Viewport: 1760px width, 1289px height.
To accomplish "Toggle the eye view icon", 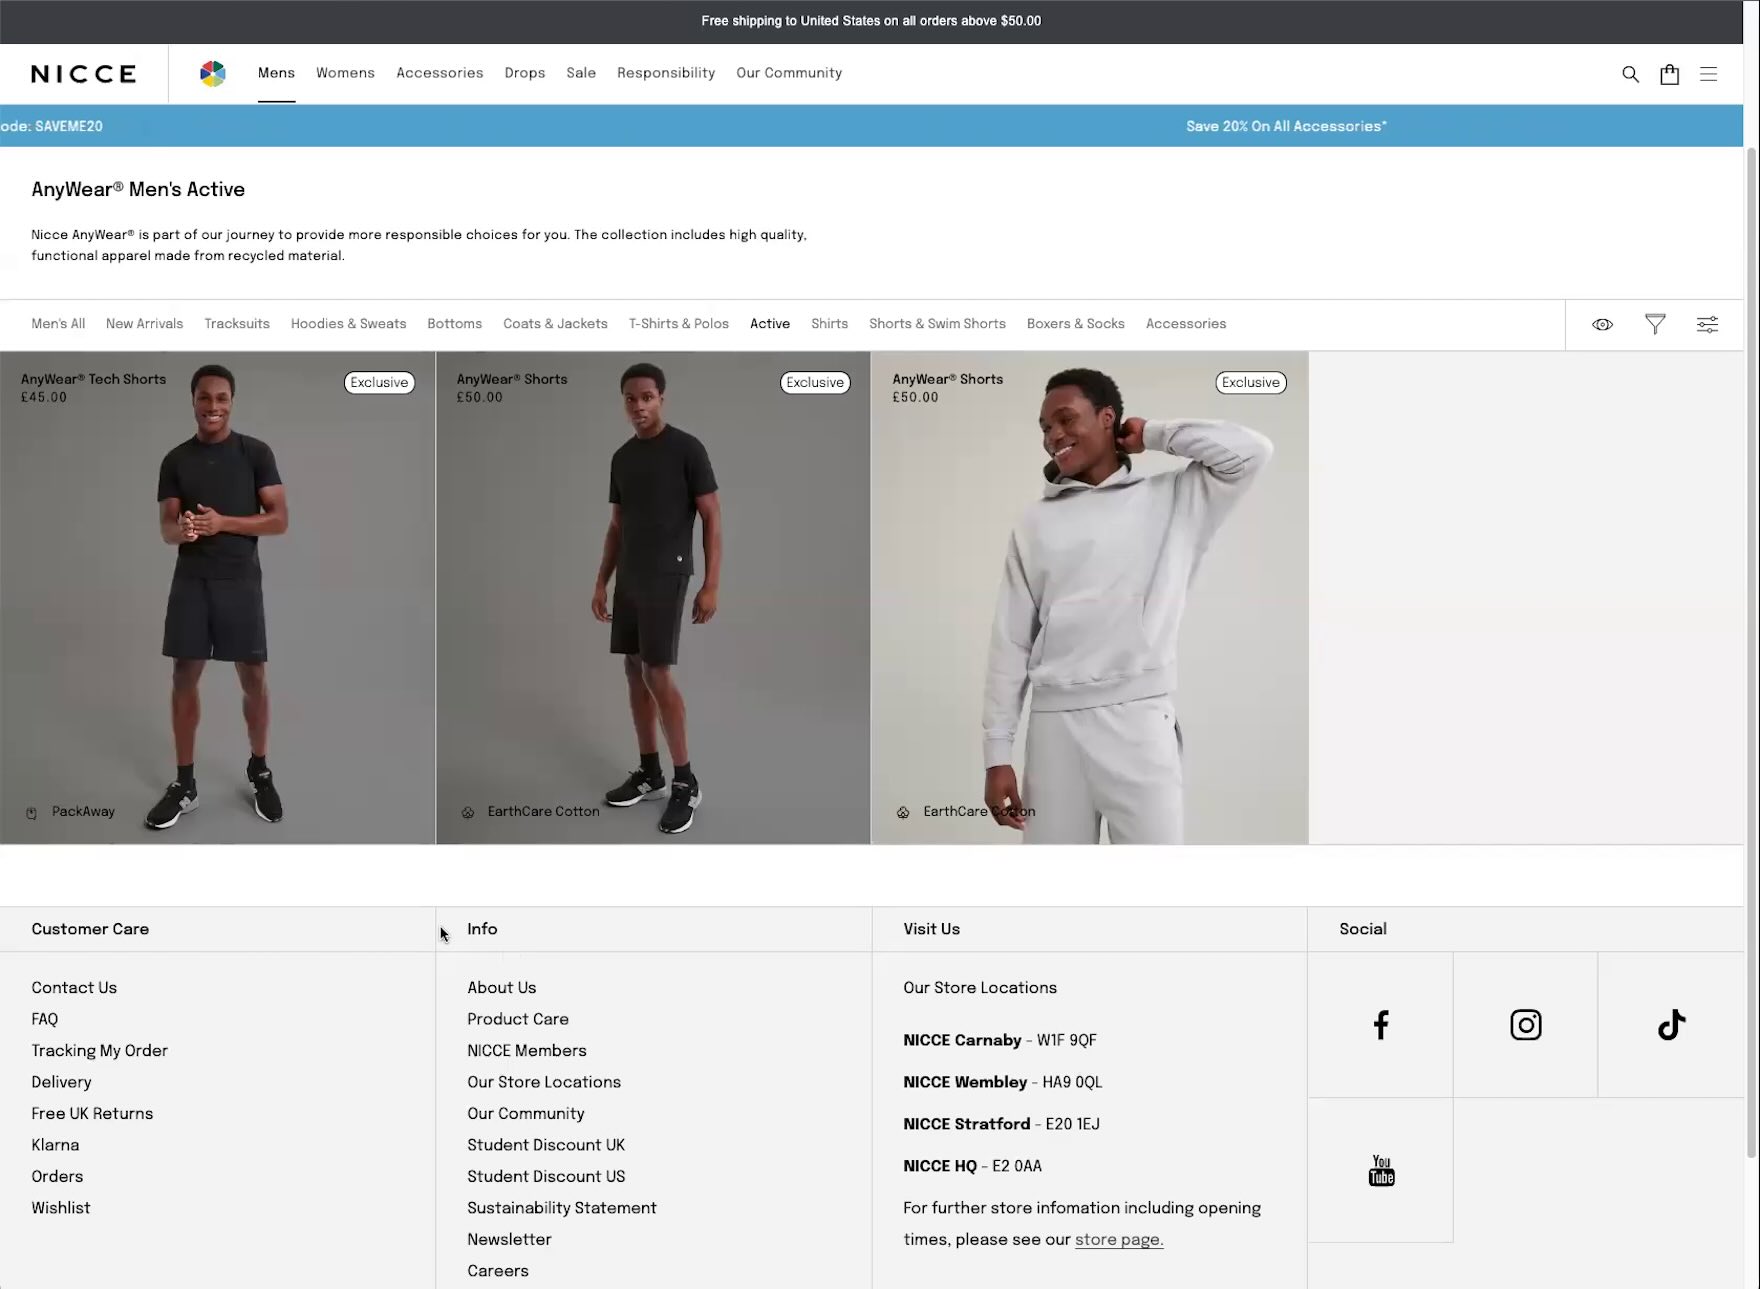I will click(x=1602, y=324).
